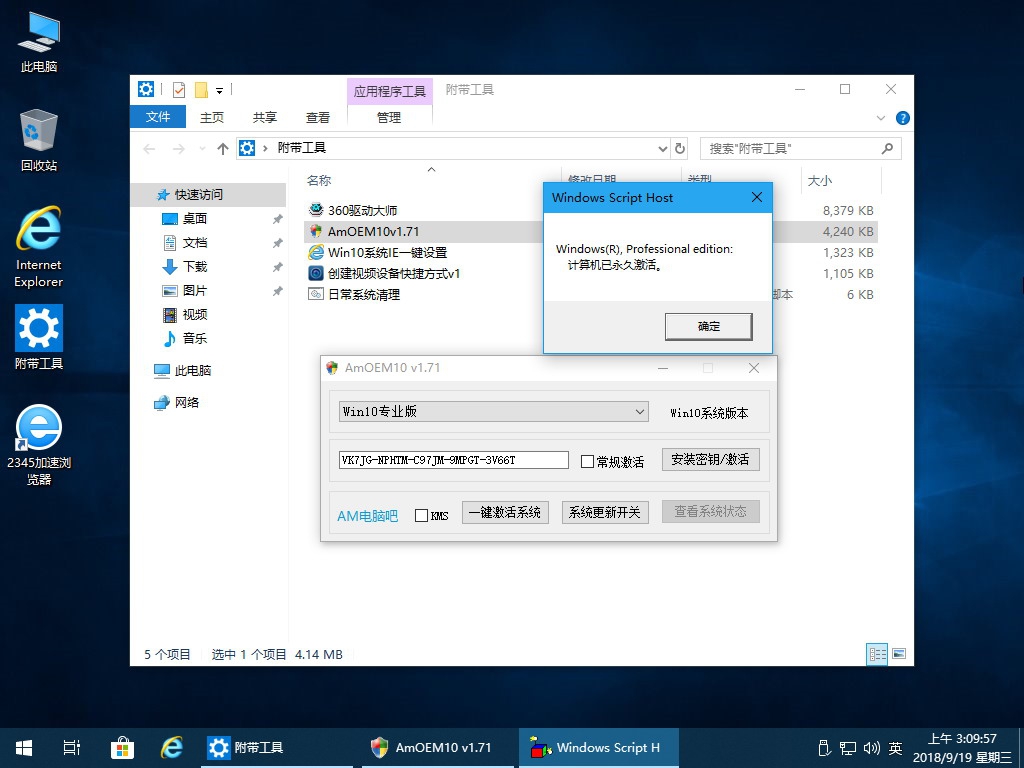Image resolution: width=1024 pixels, height=768 pixels.
Task: Expand the Explorer ribbon chevron
Action: point(880,118)
